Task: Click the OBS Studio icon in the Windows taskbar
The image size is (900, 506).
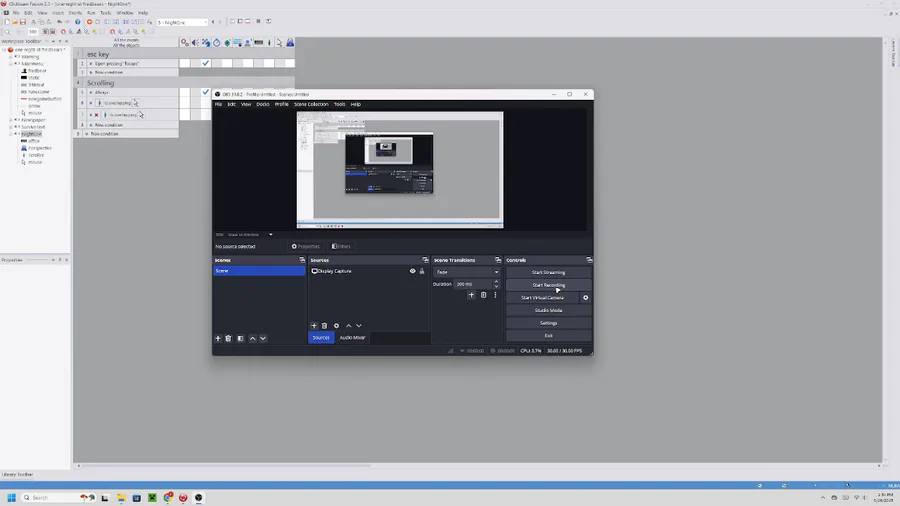Action: [x=199, y=497]
